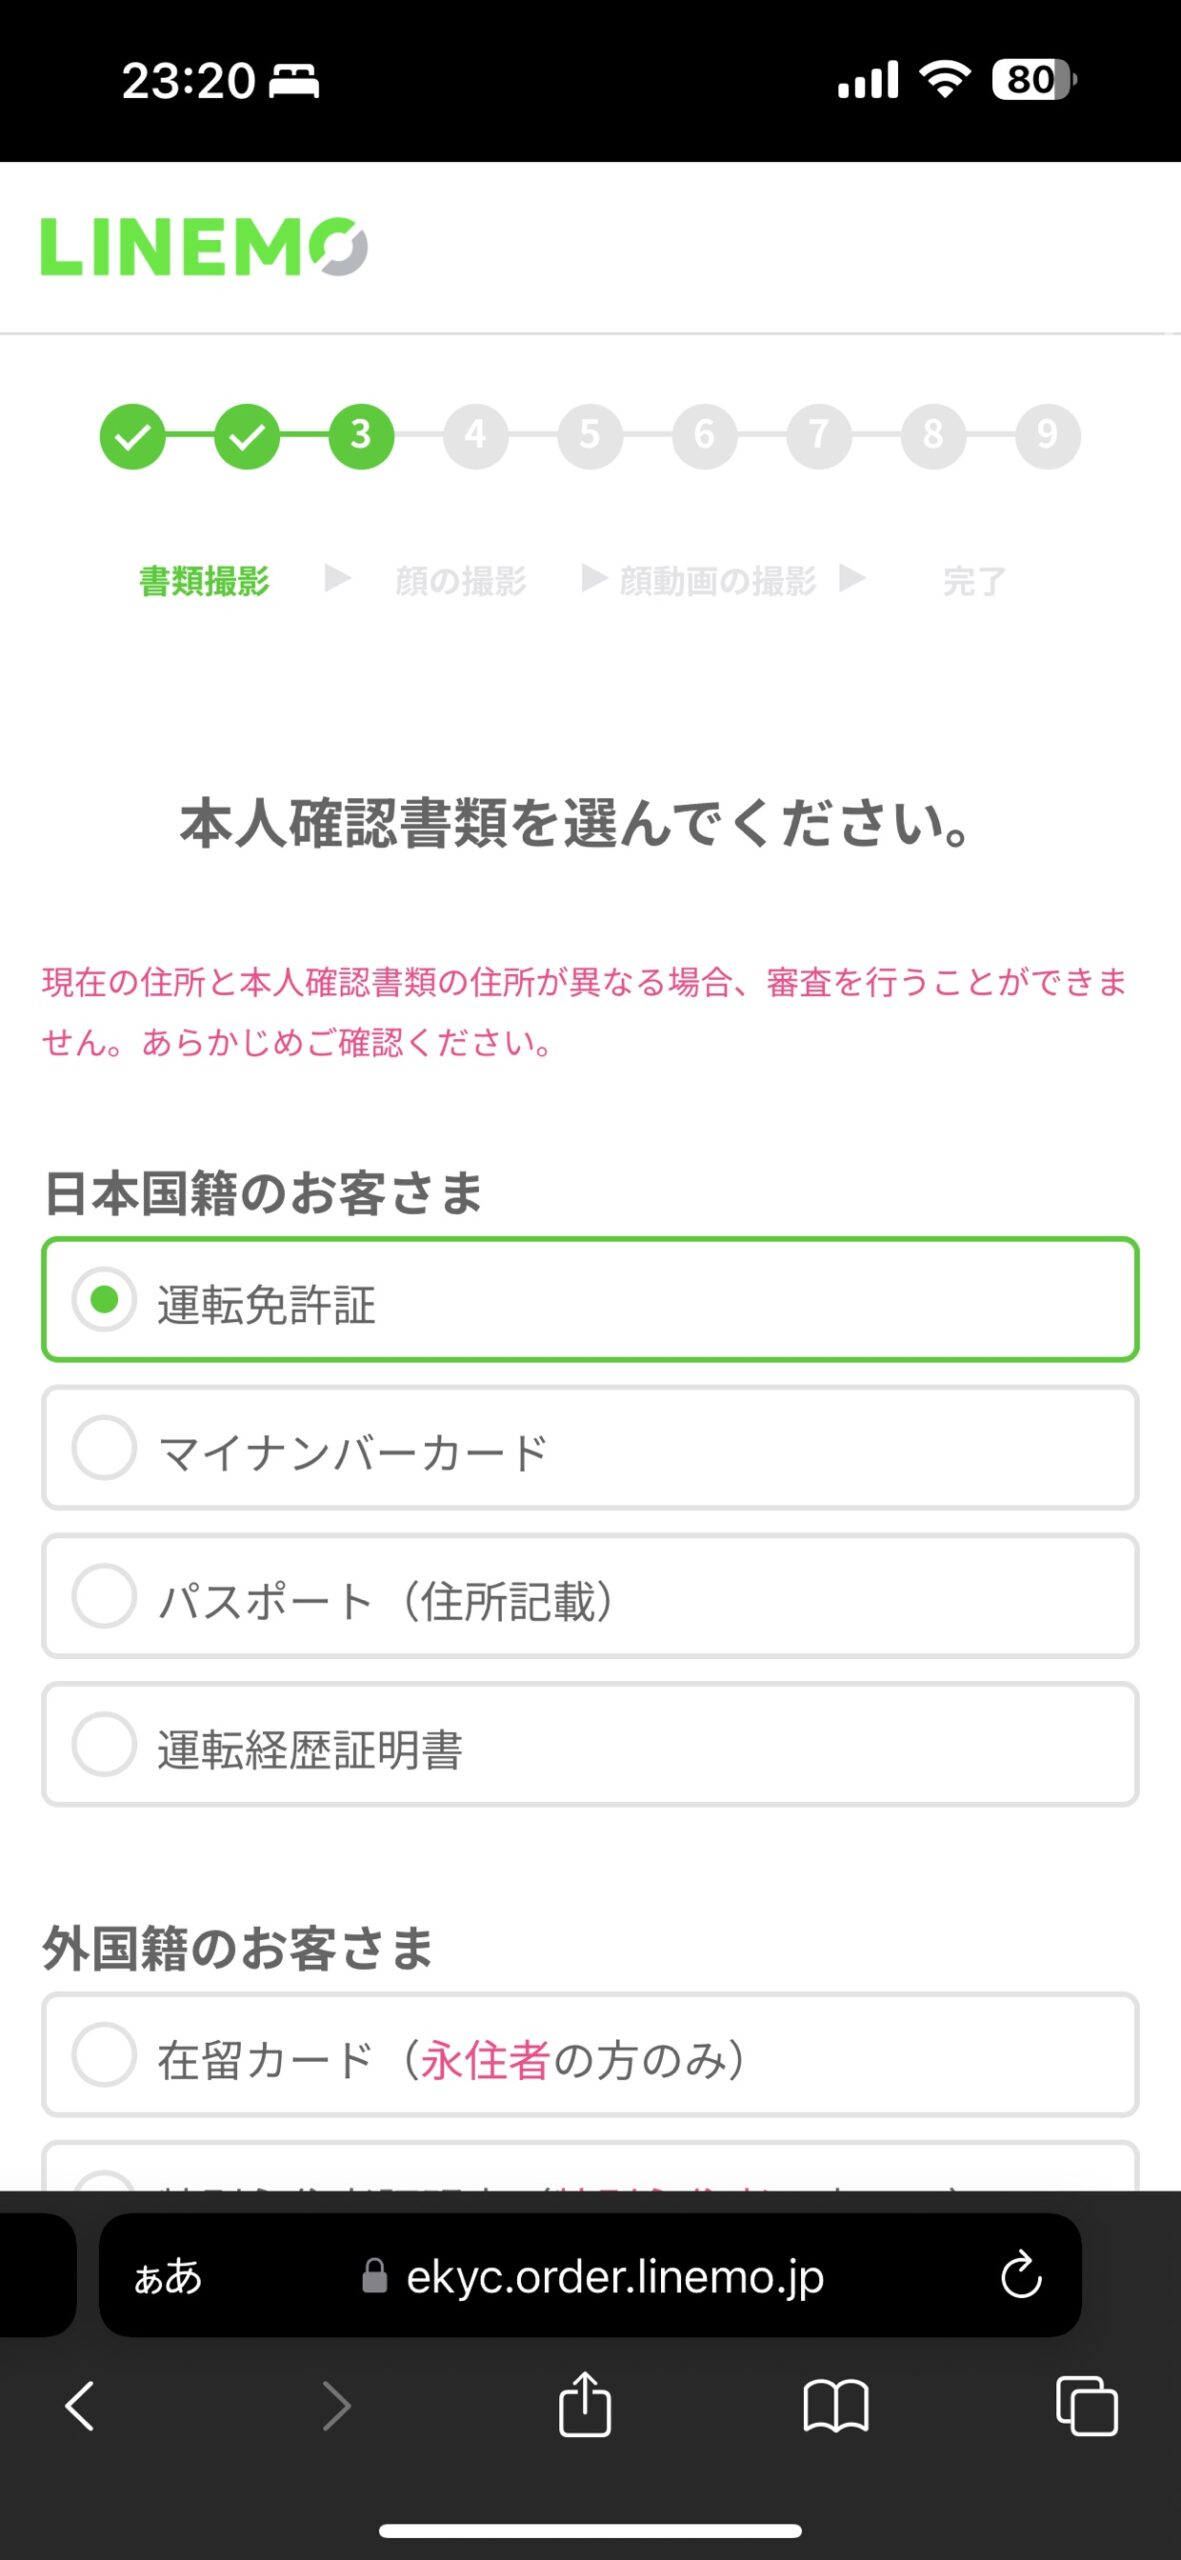Open the Safari share sheet

coord(585,2405)
